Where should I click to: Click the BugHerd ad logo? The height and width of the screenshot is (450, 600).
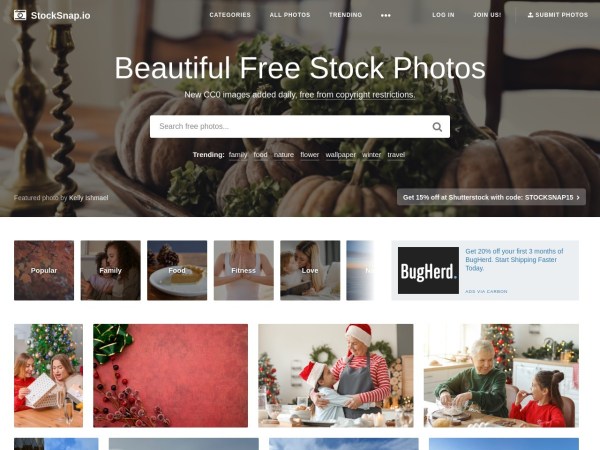point(428,271)
